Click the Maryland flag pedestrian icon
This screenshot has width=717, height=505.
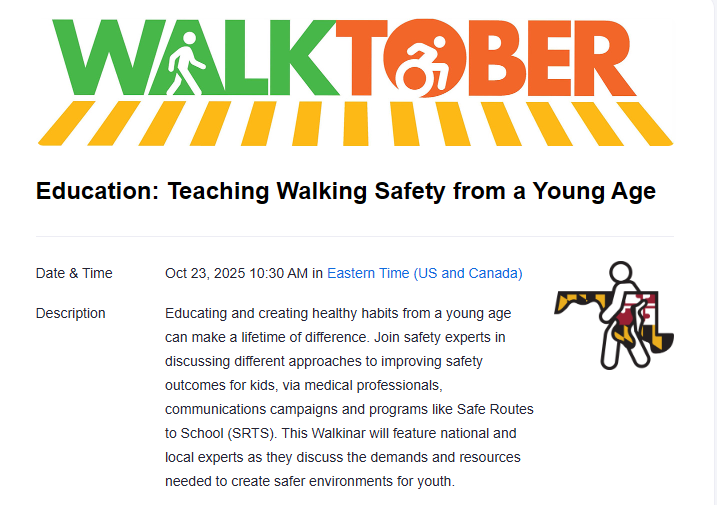(615, 316)
